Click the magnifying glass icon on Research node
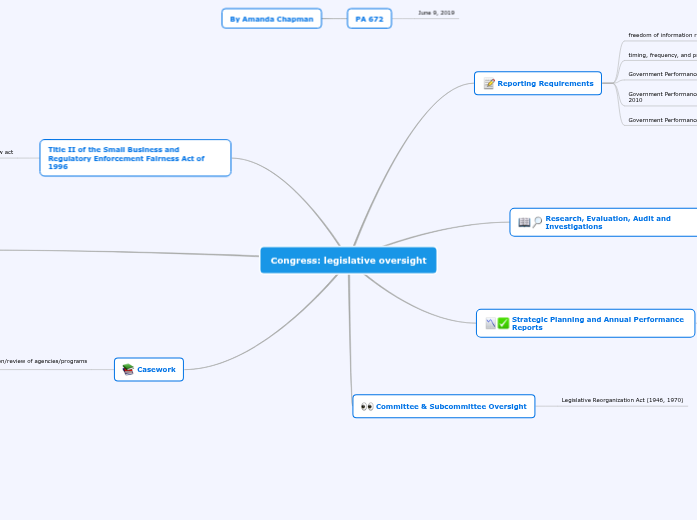697x520 pixels. pos(537,222)
